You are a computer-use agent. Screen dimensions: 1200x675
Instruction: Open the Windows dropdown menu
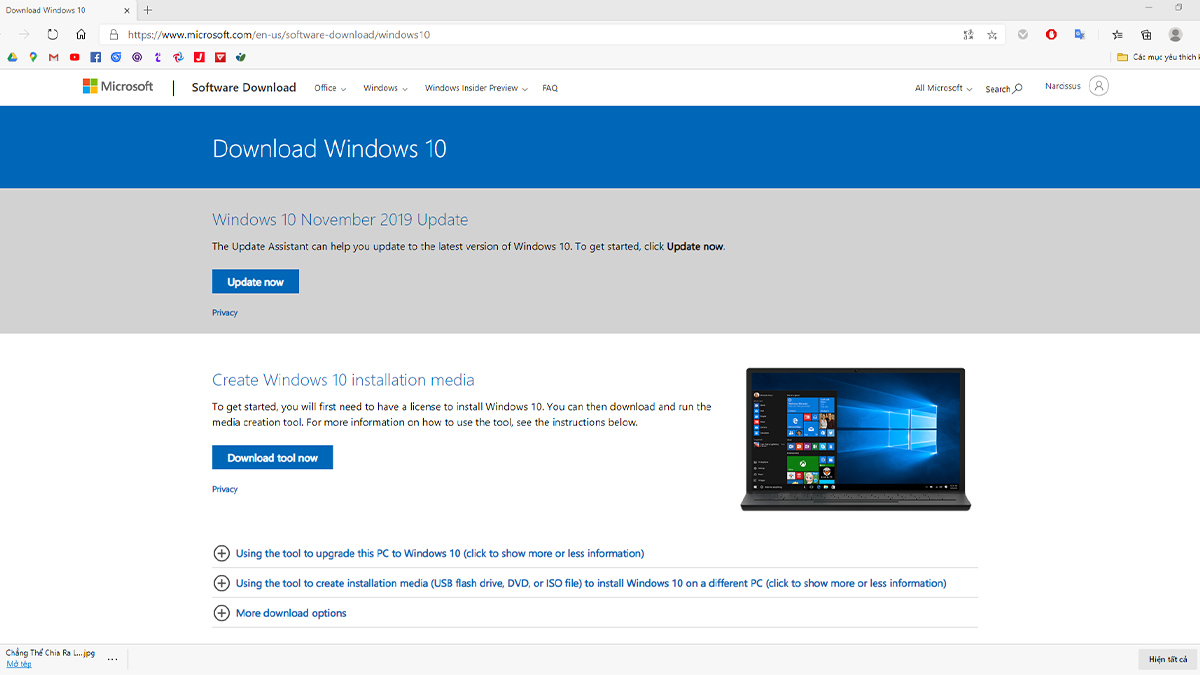pyautogui.click(x=386, y=88)
